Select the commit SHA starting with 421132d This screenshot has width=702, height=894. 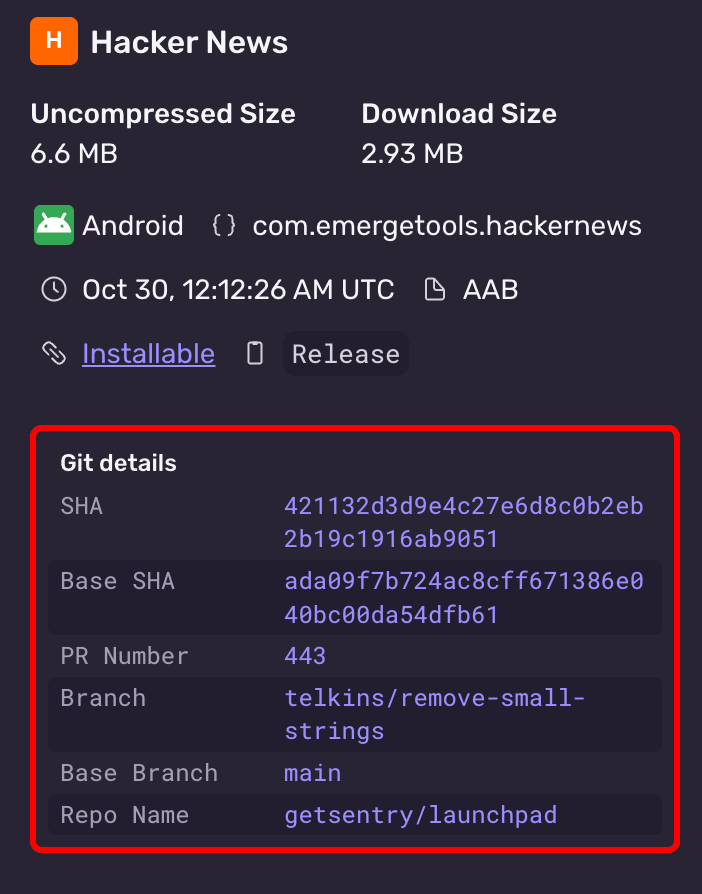point(465,522)
